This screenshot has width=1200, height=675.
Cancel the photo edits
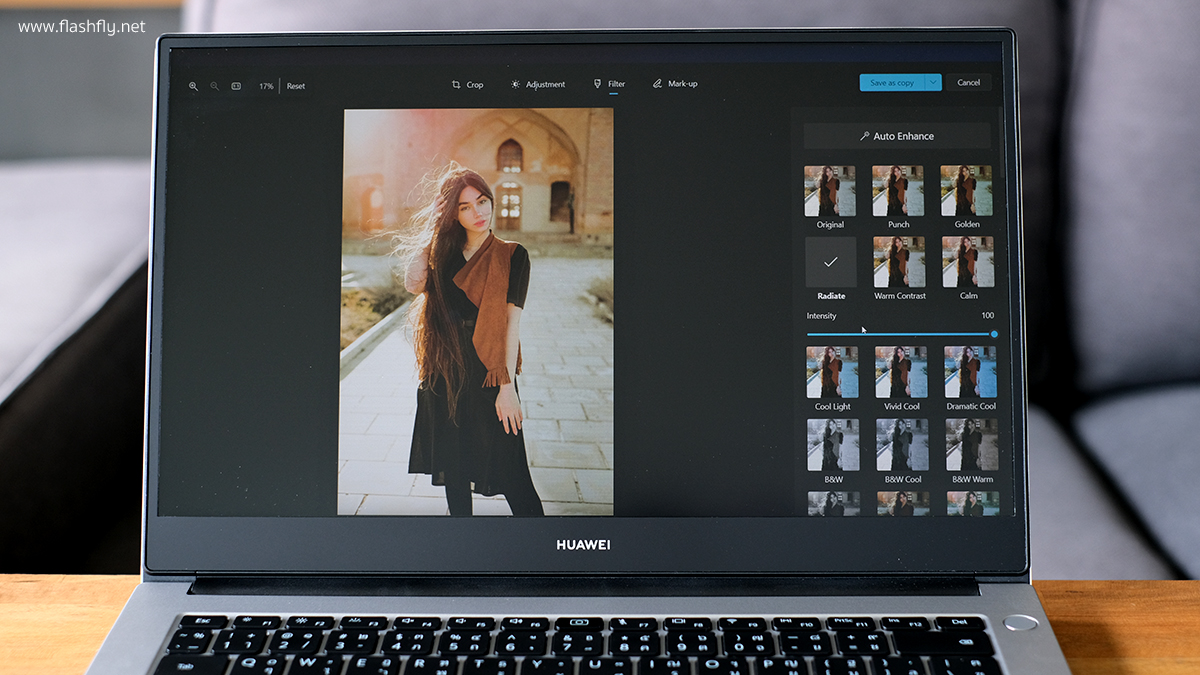click(x=968, y=83)
